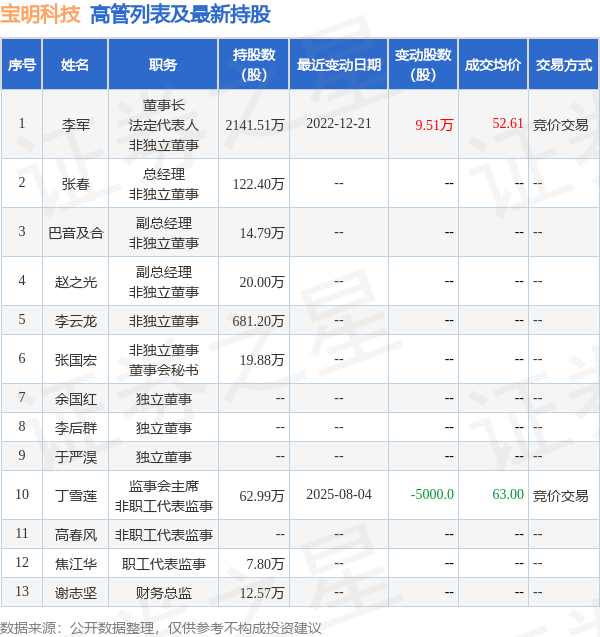This screenshot has width=600, height=637.
Task: Select the 最近变动日期 column header
Action: click(339, 64)
